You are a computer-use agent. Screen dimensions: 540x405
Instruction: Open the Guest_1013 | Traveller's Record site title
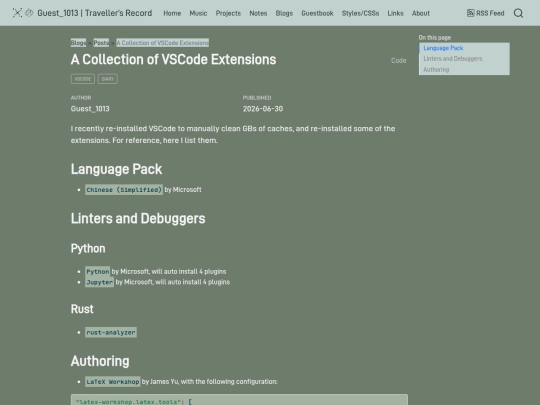click(x=95, y=13)
